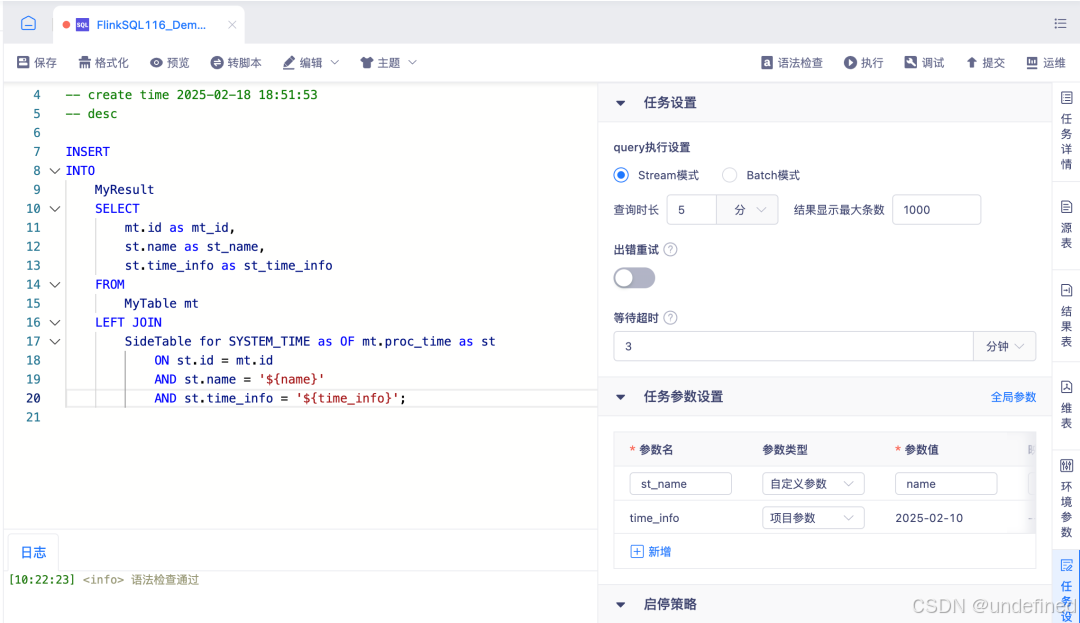This screenshot has width=1080, height=623.
Task: Open the 项目参数 type dropdown
Action: point(813,518)
